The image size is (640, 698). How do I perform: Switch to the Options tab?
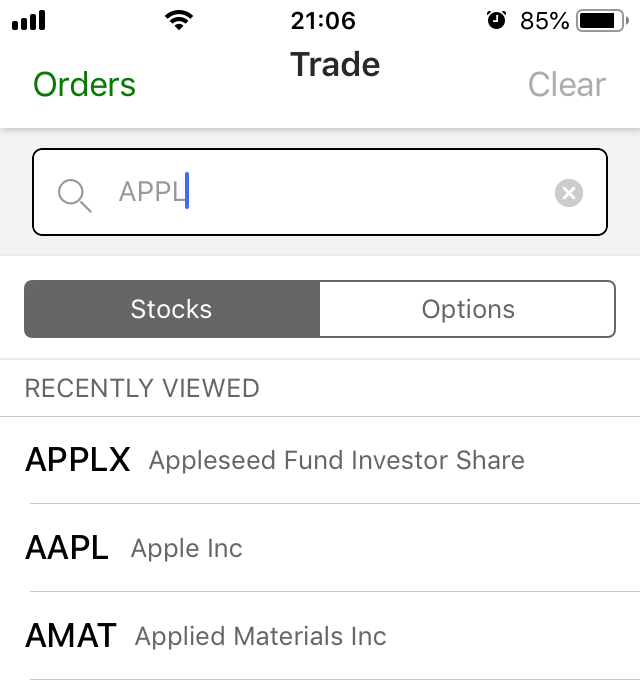[x=467, y=309]
